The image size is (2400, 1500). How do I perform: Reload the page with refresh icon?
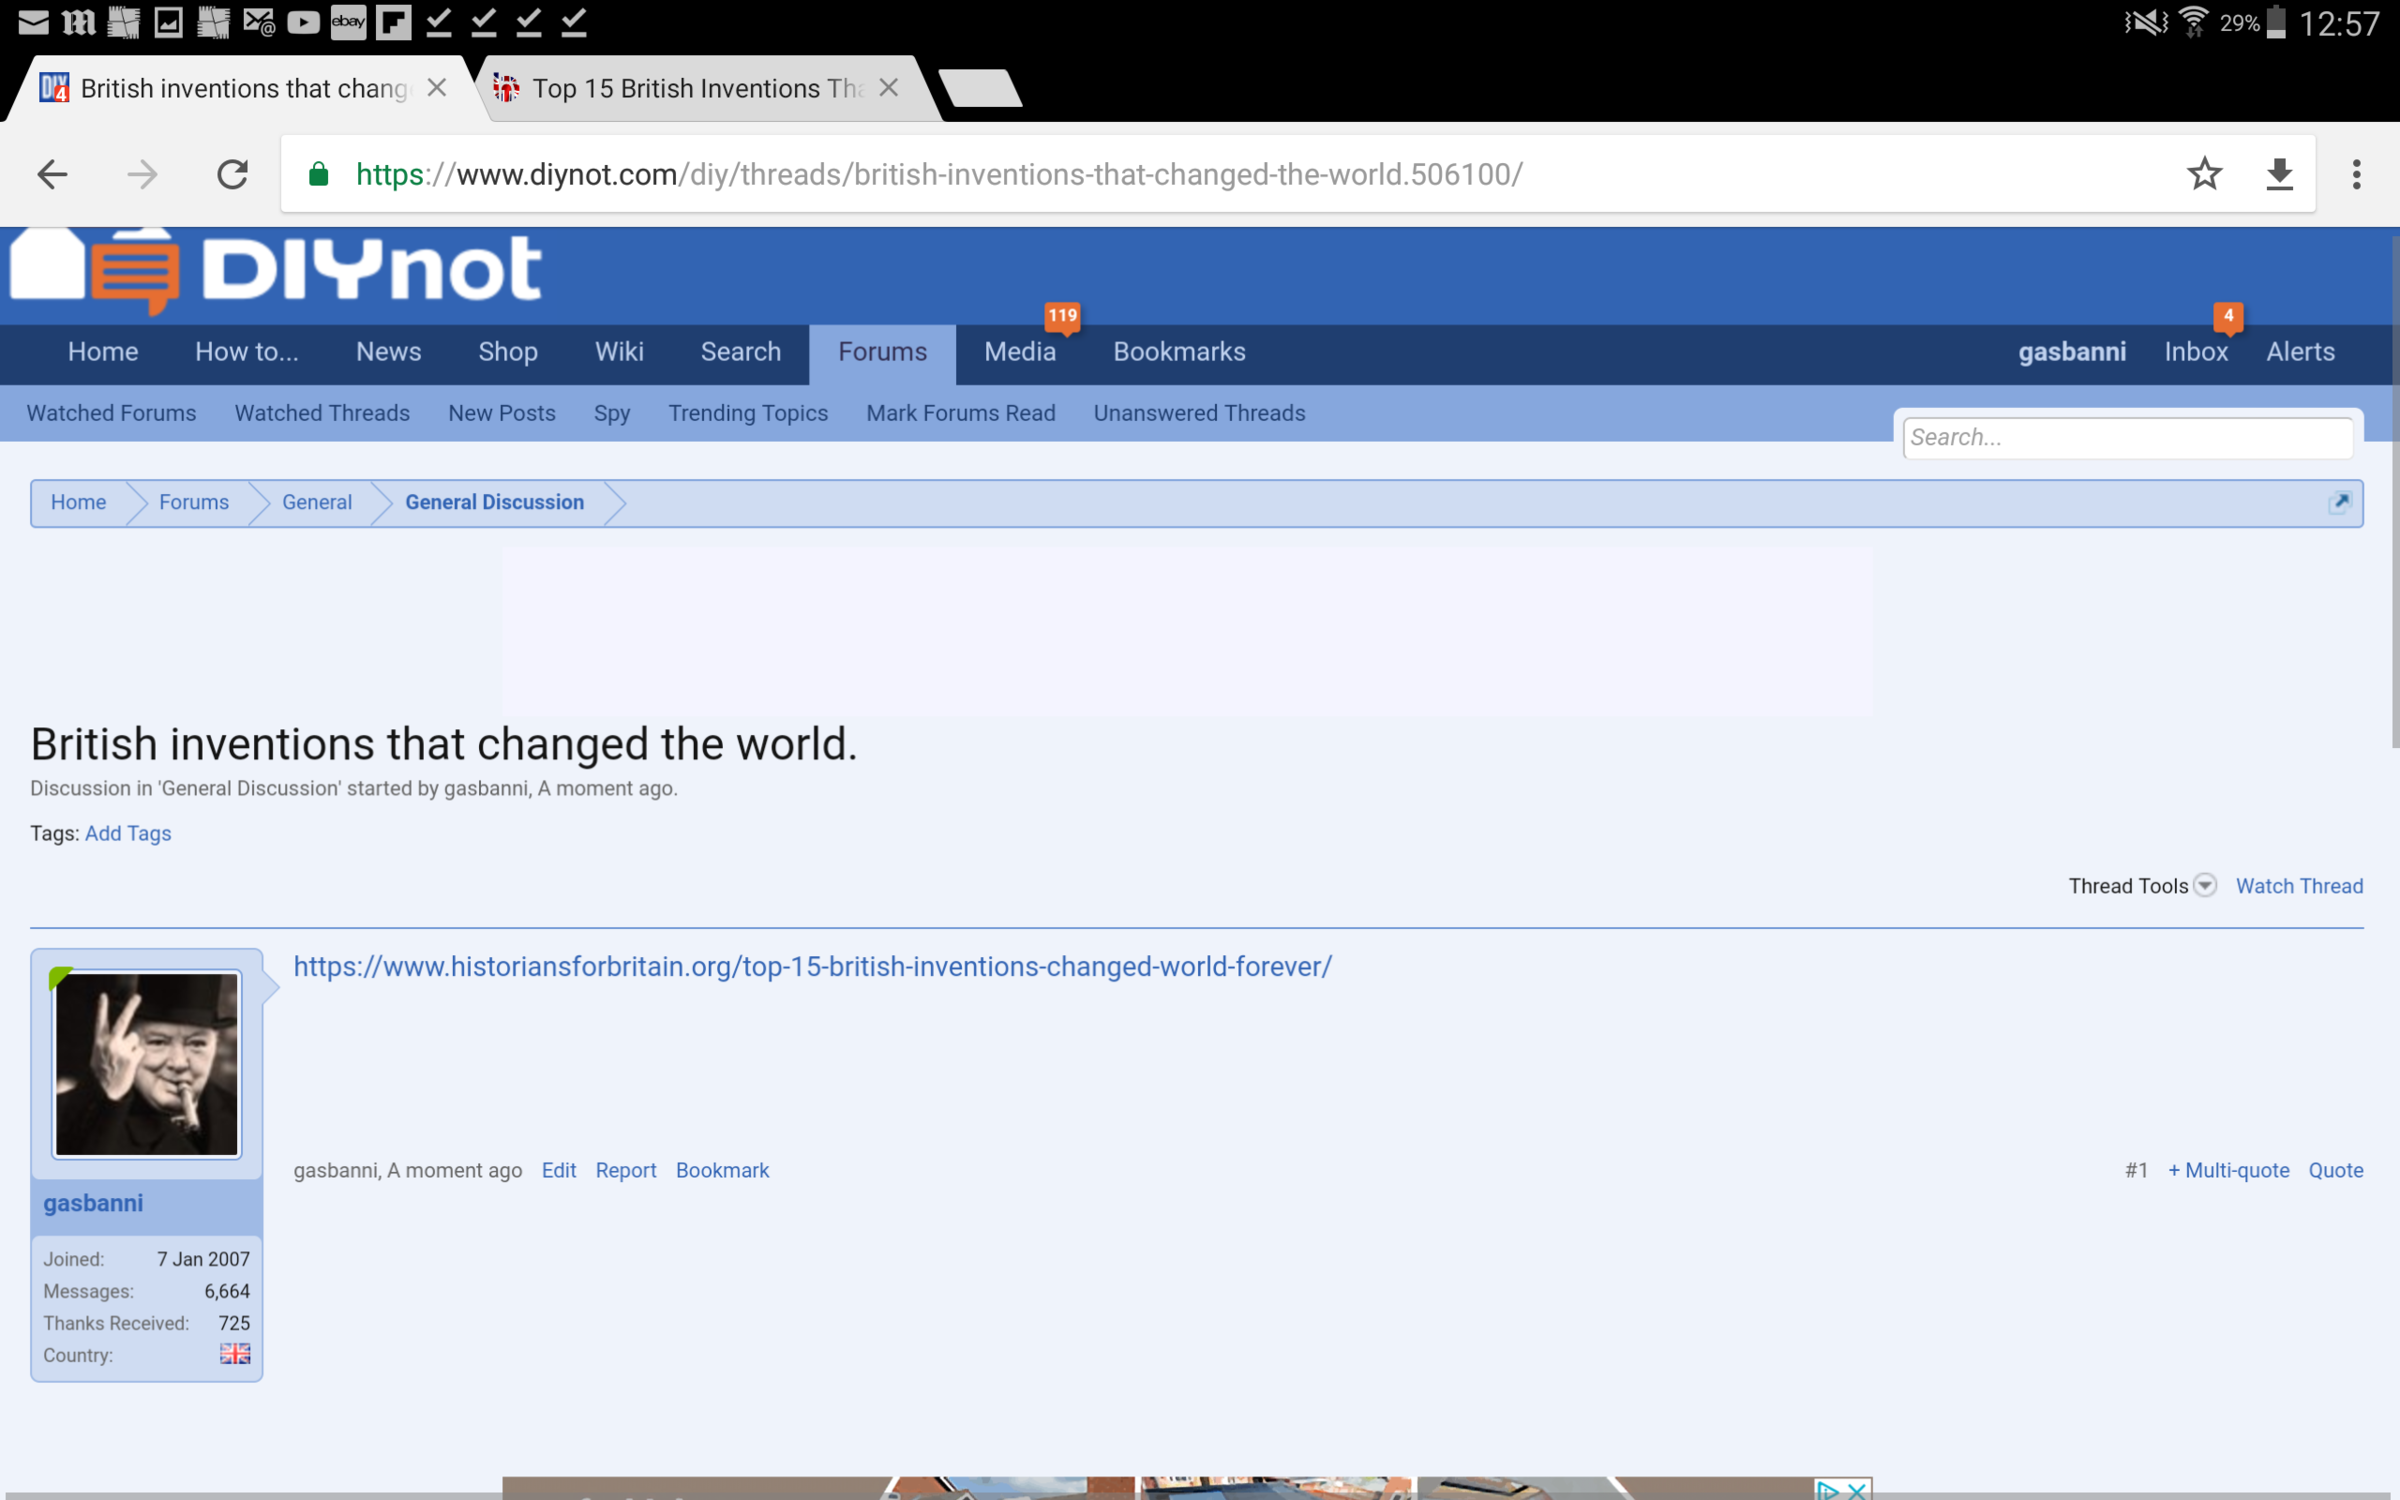pyautogui.click(x=232, y=175)
